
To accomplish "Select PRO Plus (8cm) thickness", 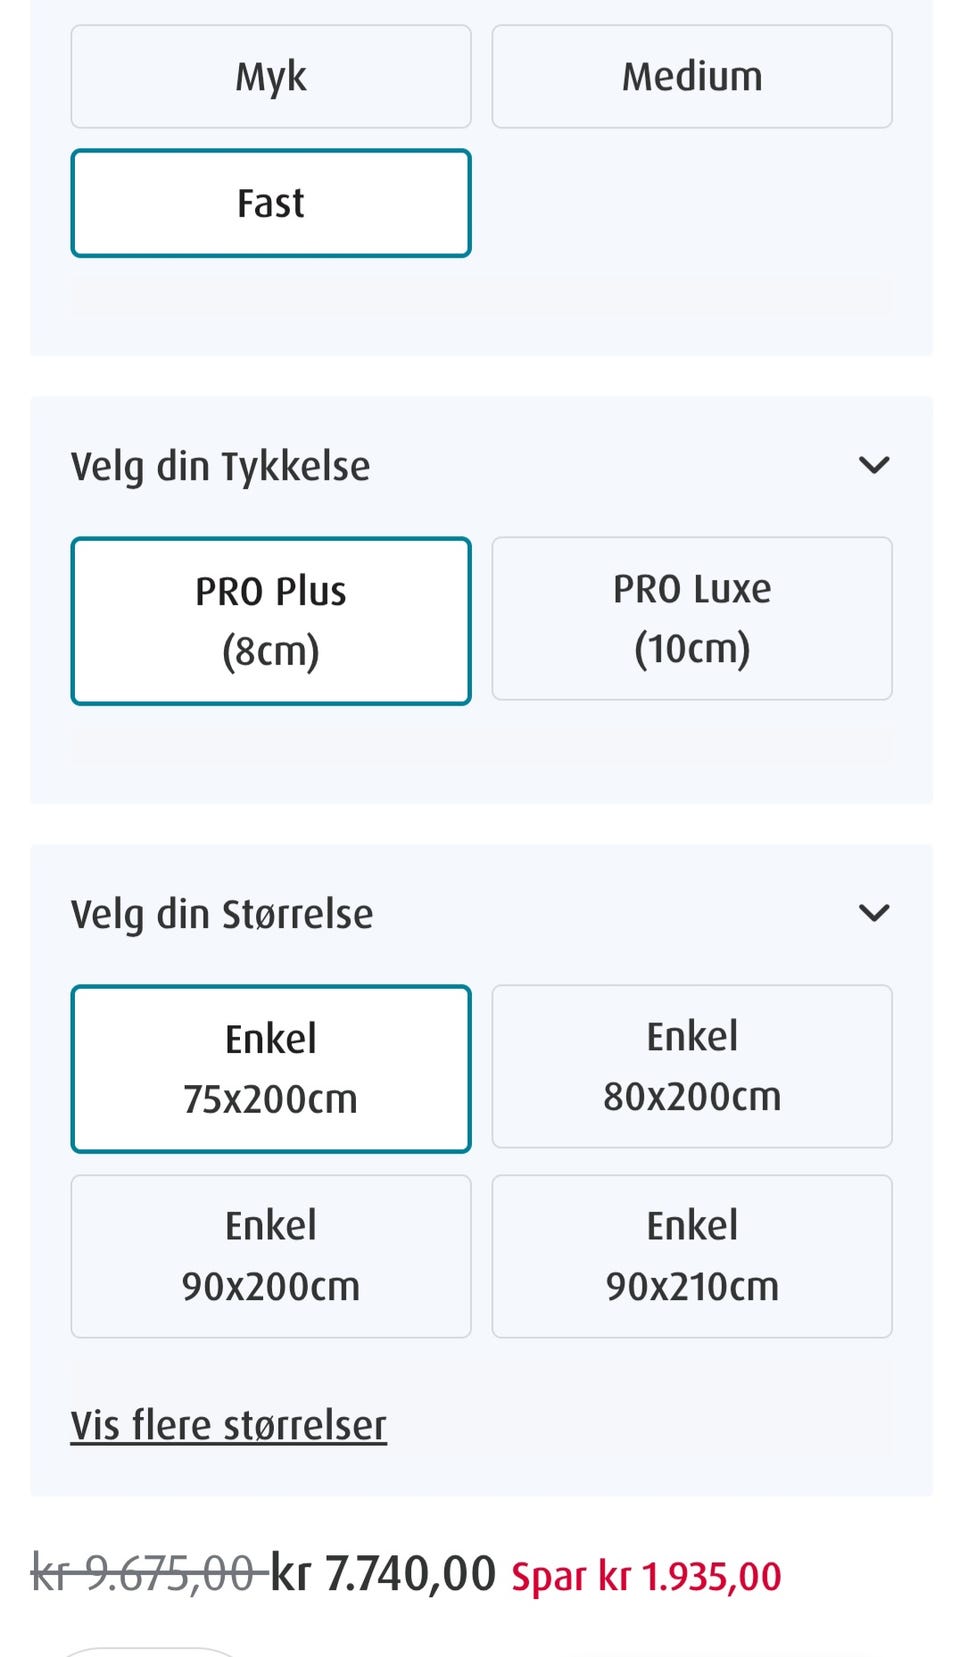I will pos(271,621).
